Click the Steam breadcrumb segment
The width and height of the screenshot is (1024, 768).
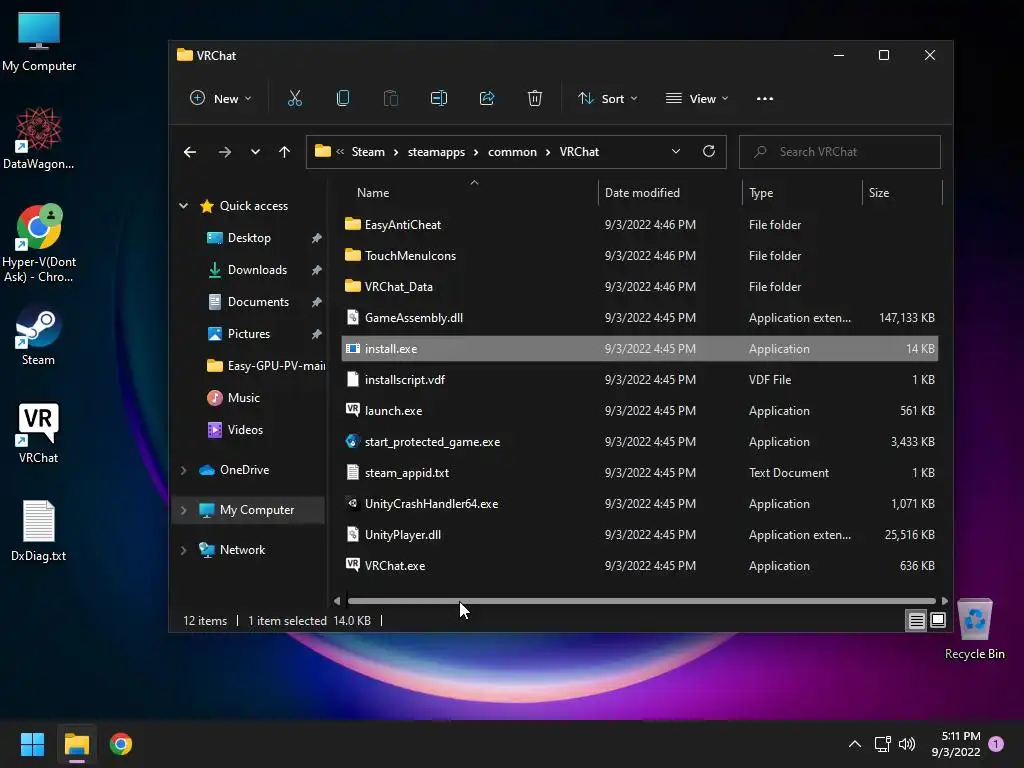pyautogui.click(x=368, y=152)
